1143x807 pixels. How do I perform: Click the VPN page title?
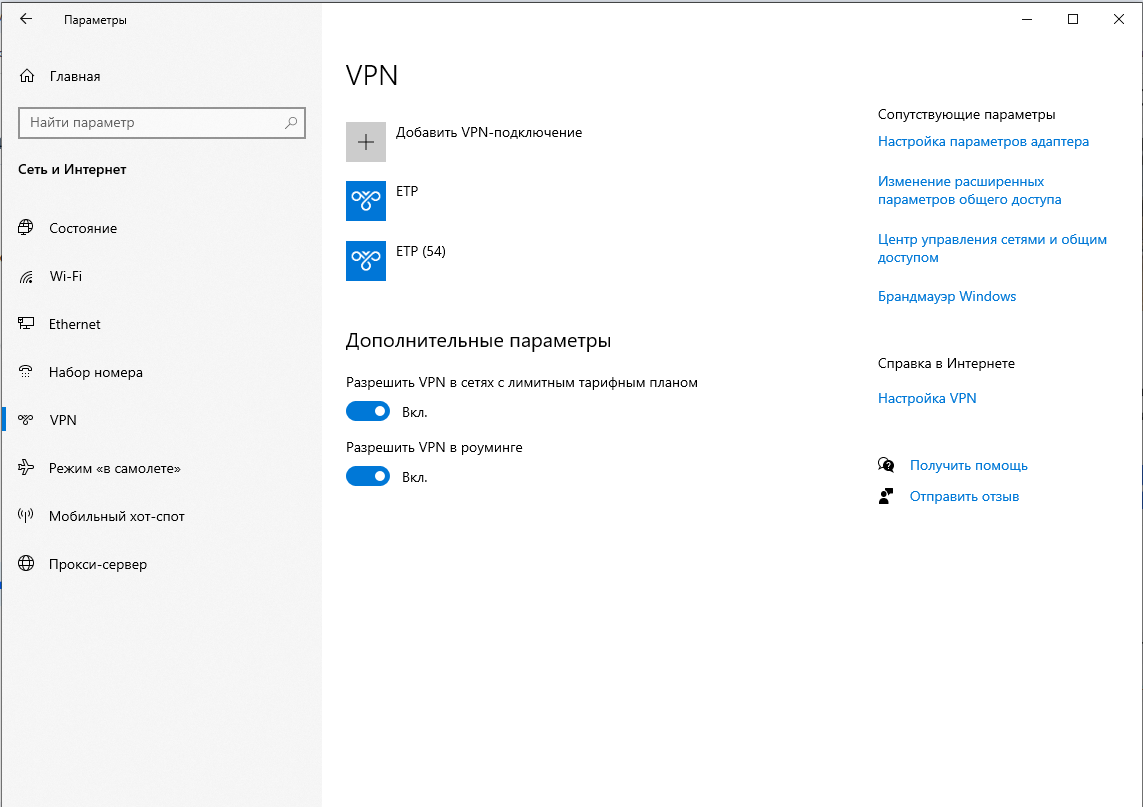(372, 75)
